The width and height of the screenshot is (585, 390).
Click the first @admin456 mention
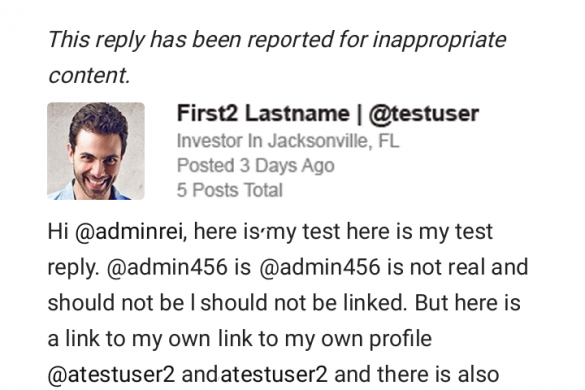(167, 267)
